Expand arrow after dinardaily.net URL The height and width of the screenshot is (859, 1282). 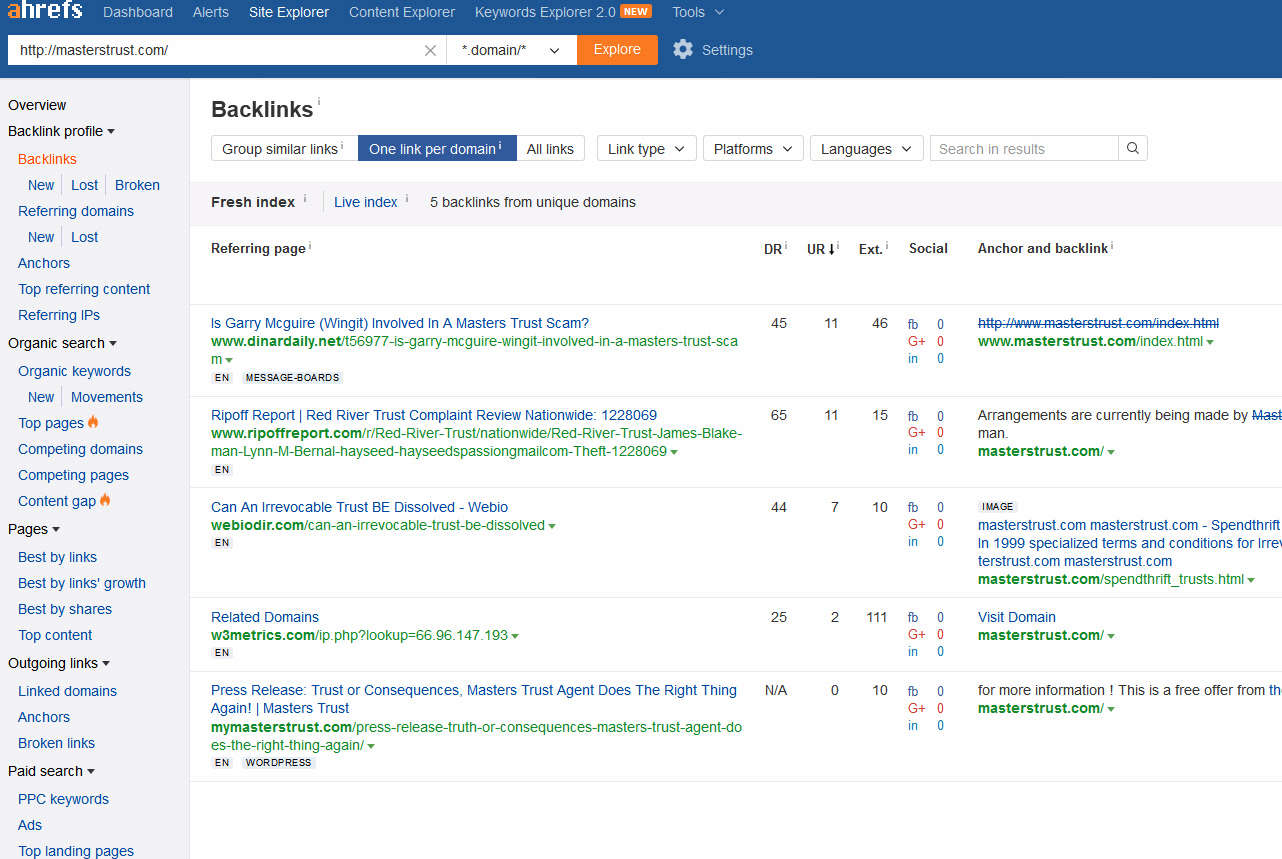click(229, 360)
